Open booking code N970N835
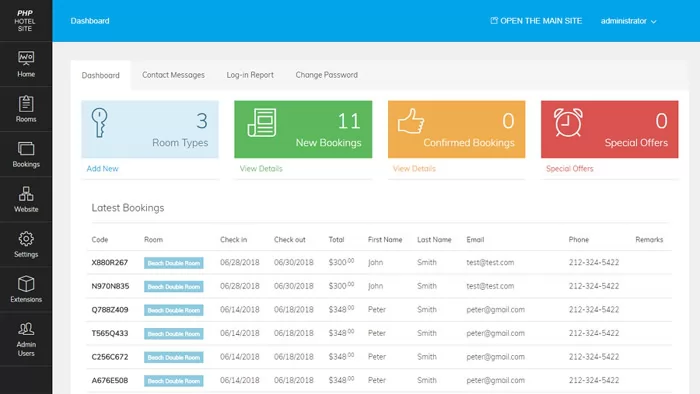700x394 pixels. click(x=110, y=286)
